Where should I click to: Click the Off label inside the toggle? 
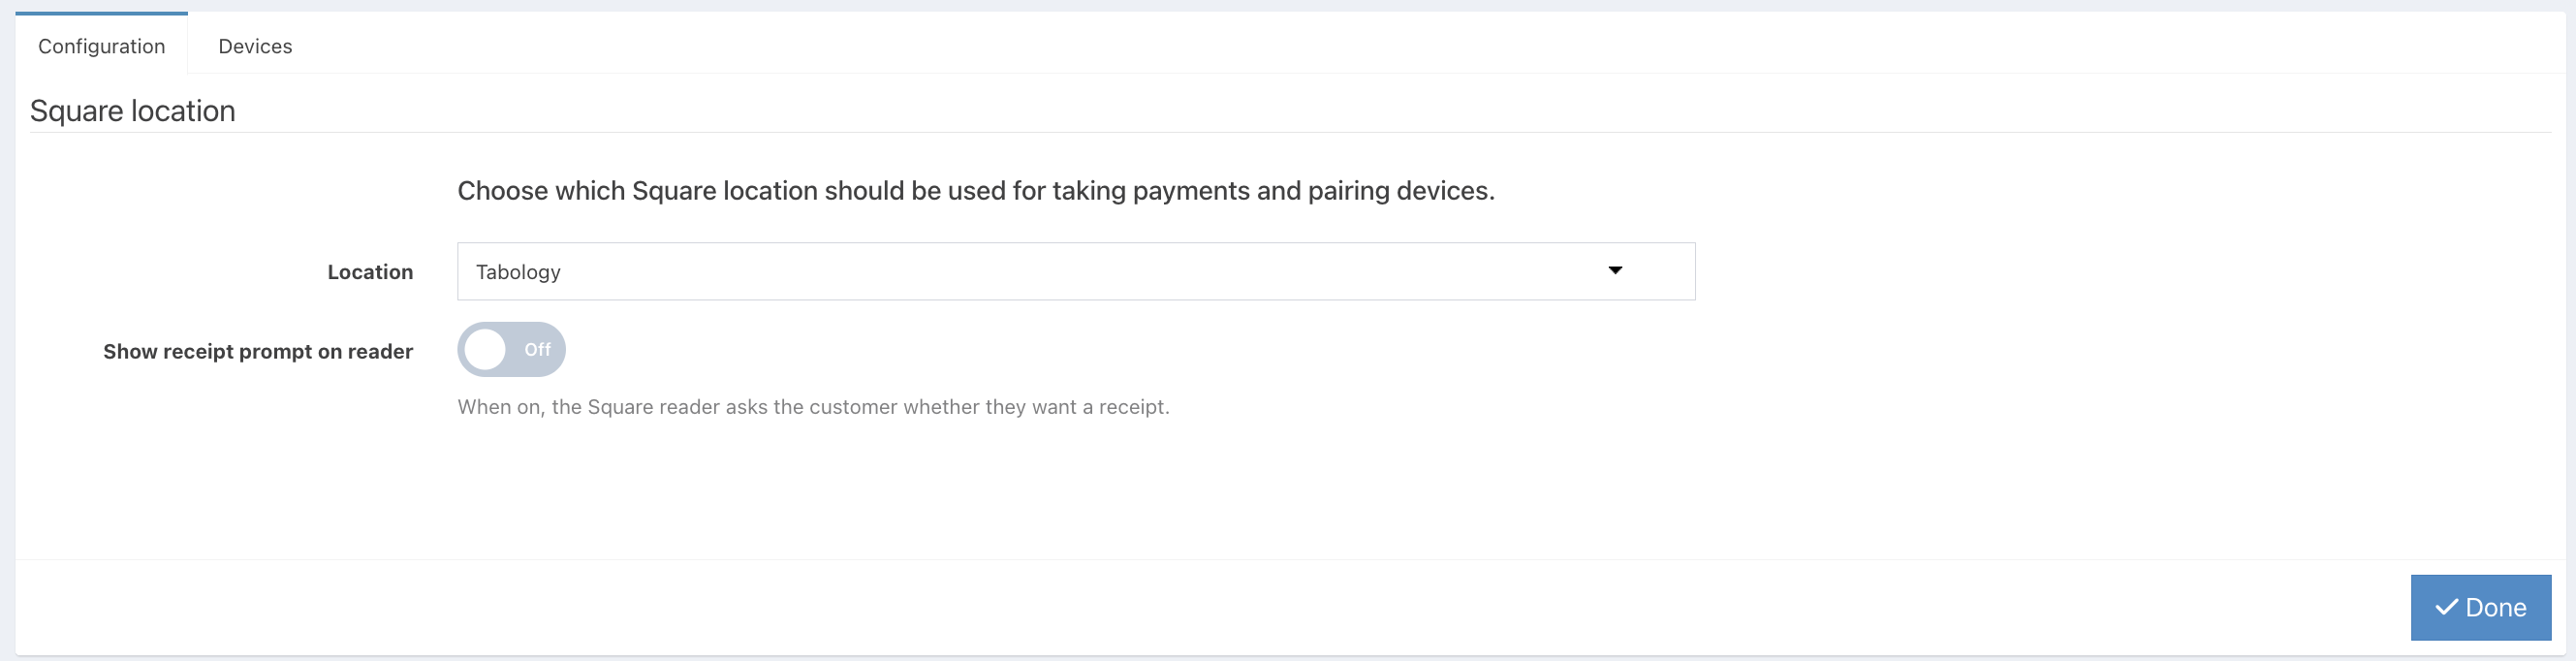(x=537, y=350)
